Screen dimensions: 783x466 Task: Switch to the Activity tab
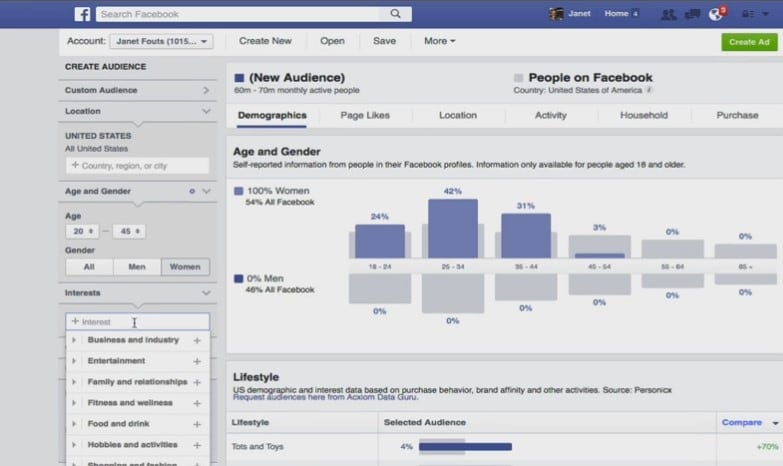(551, 115)
